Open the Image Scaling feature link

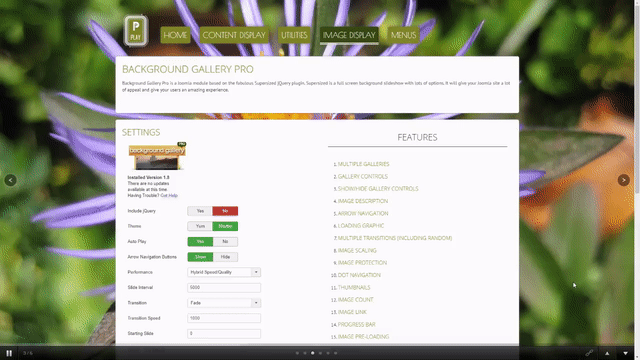(357, 250)
